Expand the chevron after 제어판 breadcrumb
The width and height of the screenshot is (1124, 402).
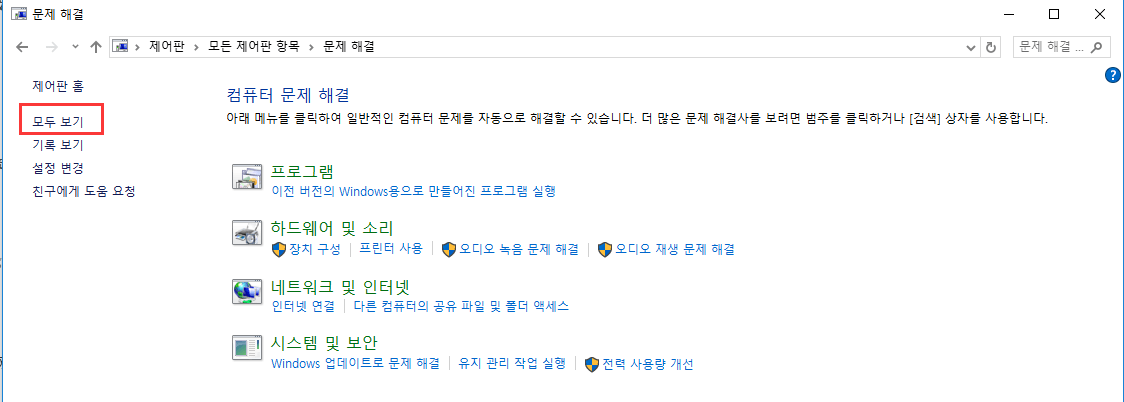coord(198,47)
